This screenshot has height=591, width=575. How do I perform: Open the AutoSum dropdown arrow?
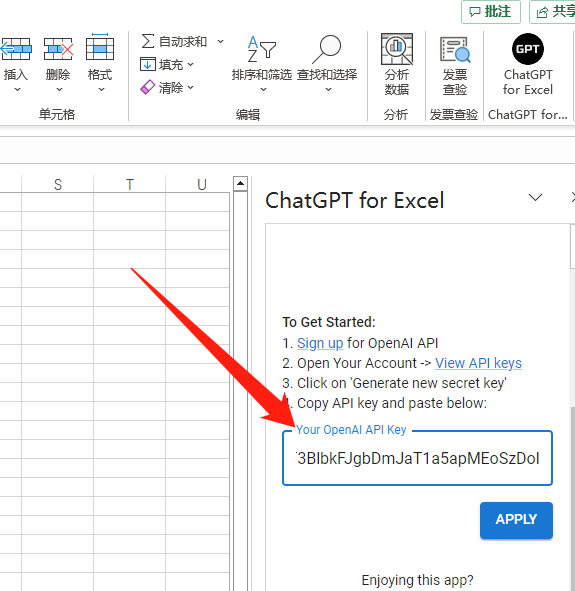[220, 41]
